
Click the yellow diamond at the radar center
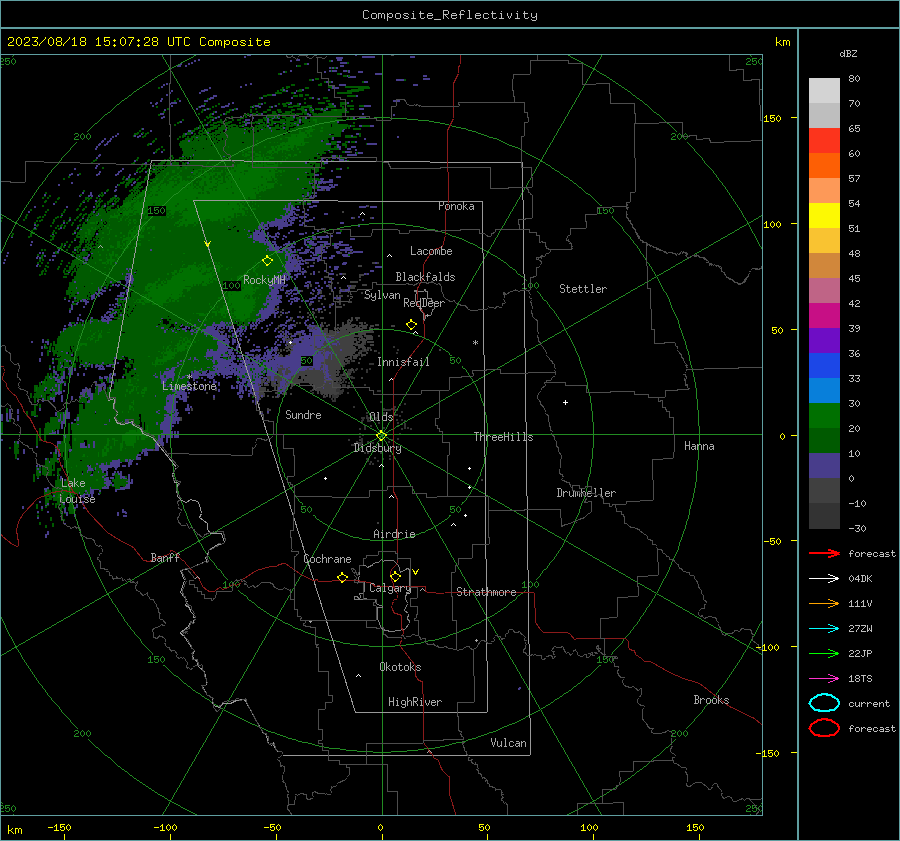click(x=381, y=436)
